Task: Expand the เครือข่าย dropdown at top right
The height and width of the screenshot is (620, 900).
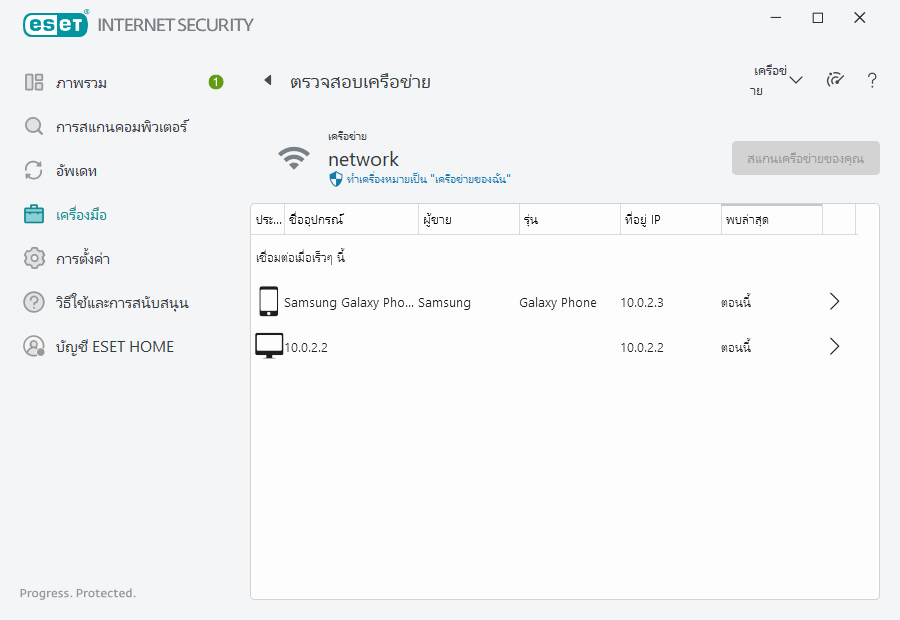Action: pyautogui.click(x=778, y=81)
